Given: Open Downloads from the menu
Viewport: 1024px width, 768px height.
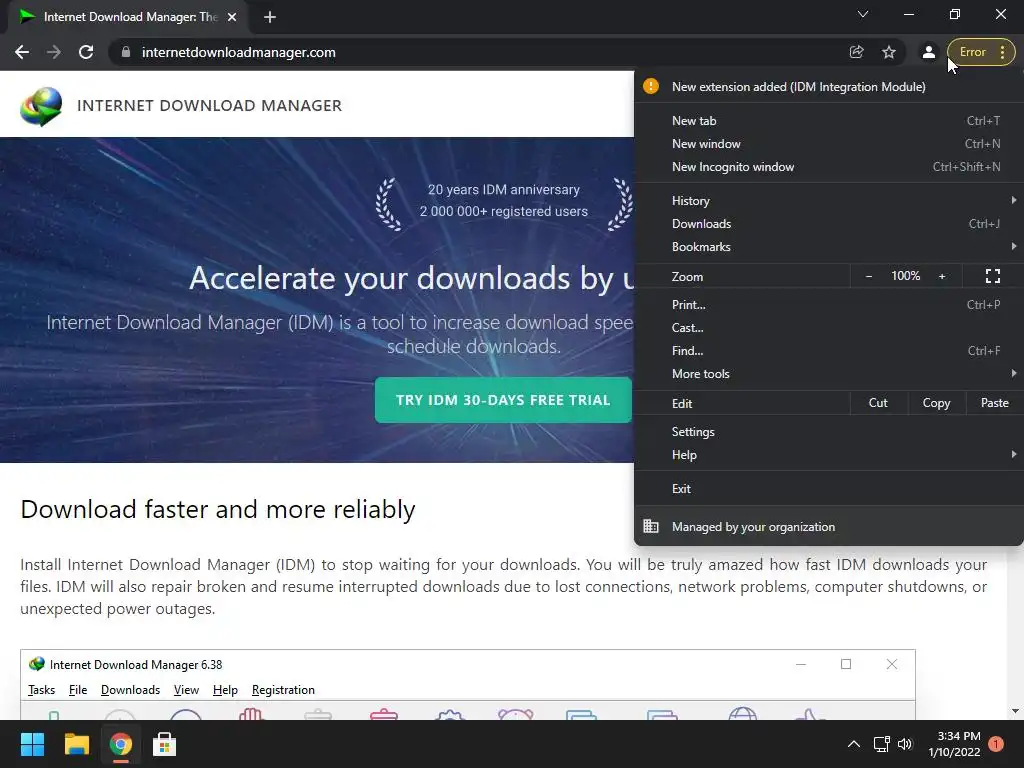Looking at the screenshot, I should [829, 223].
